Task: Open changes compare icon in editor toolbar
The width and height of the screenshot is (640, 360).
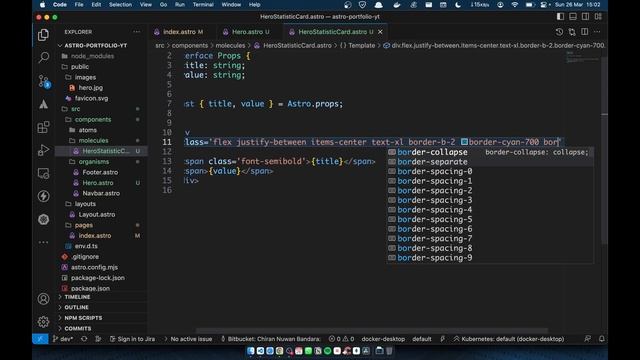Action: click(x=572, y=32)
